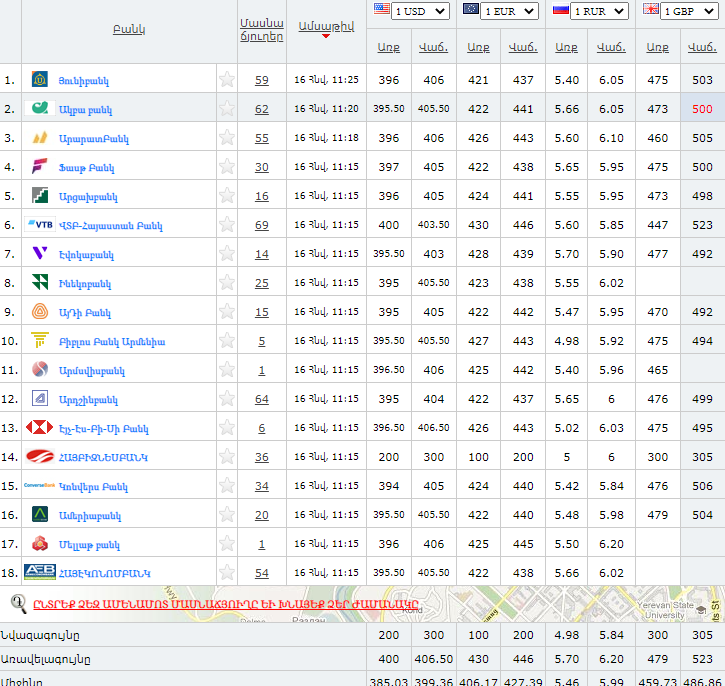Click the HSBC logo icon
725x686 pixels.
[40, 428]
